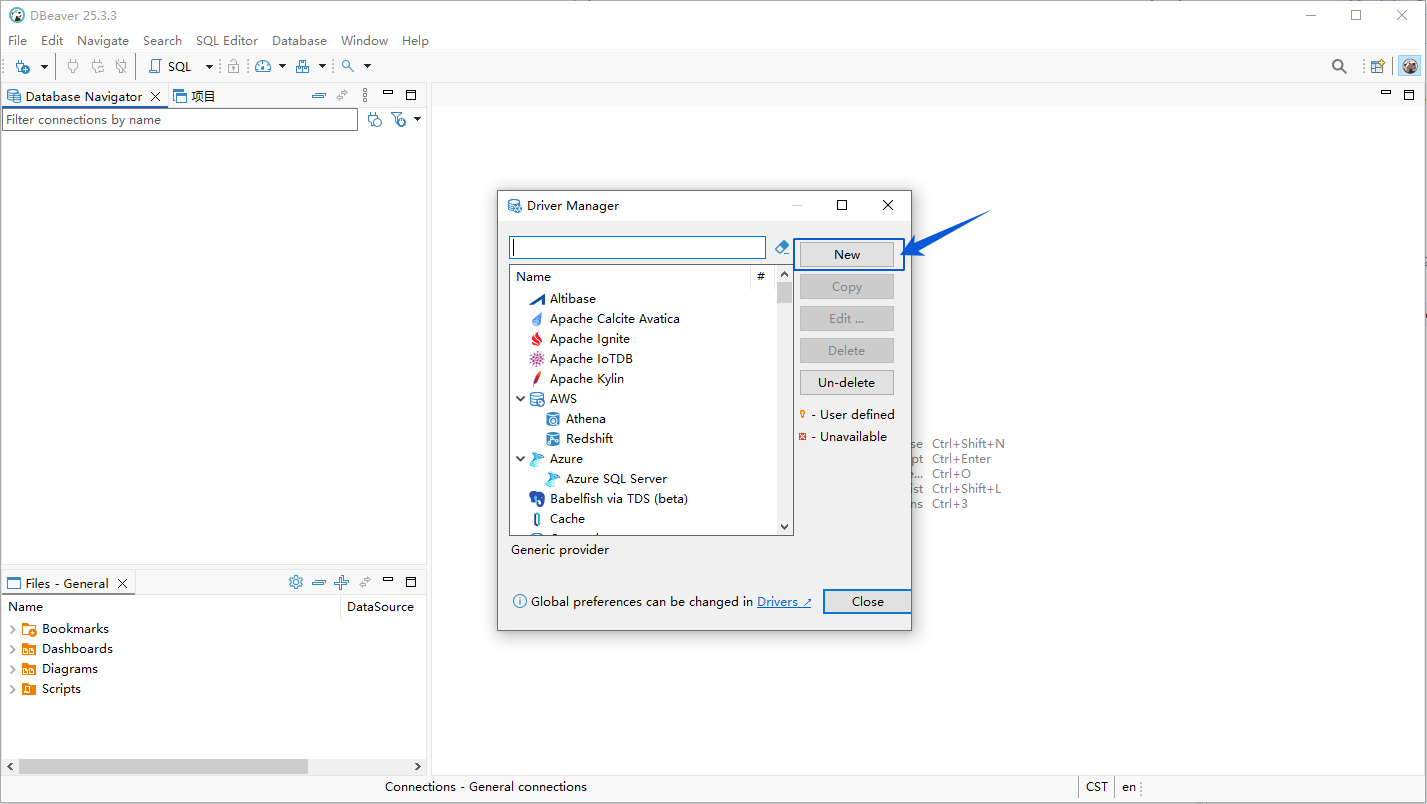Viewport: 1427px width, 804px height.
Task: Click the DataSource column header in Files panel
Action: pyautogui.click(x=381, y=607)
